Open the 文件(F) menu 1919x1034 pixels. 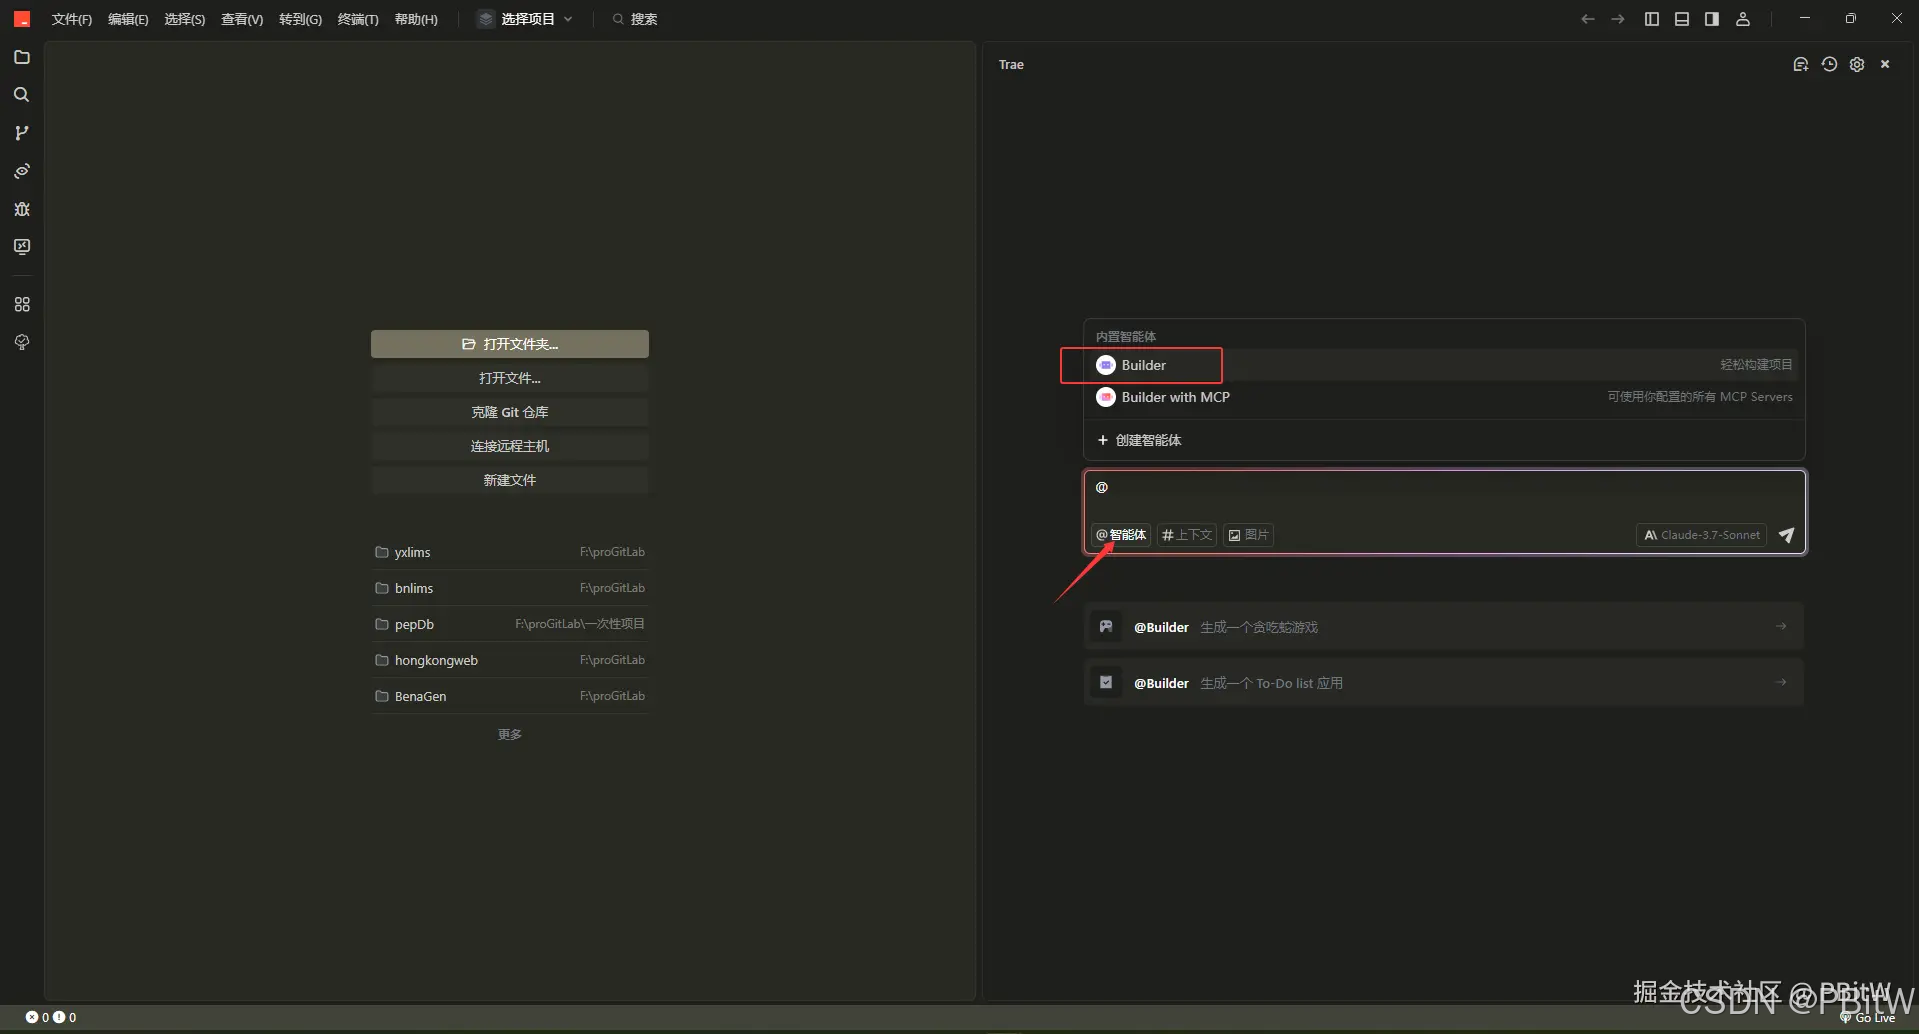[71, 19]
